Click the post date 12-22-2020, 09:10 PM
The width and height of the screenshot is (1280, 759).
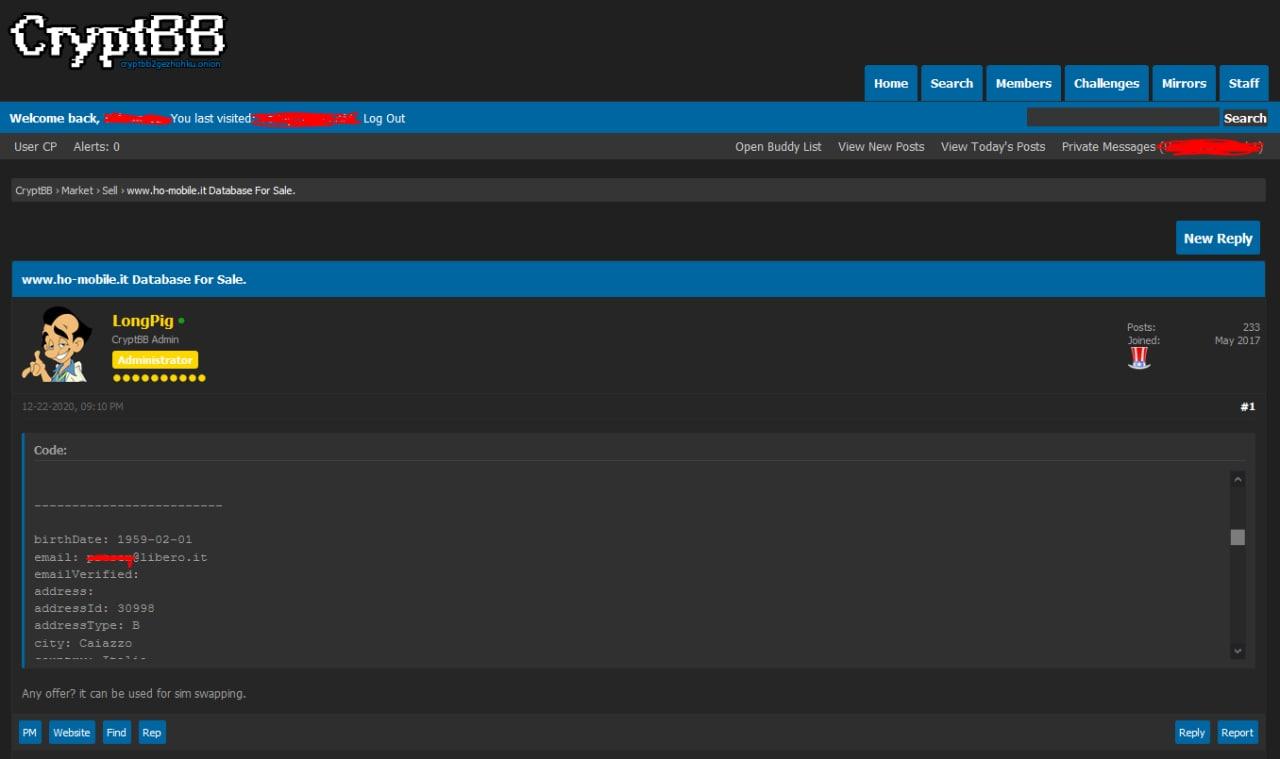pos(73,407)
